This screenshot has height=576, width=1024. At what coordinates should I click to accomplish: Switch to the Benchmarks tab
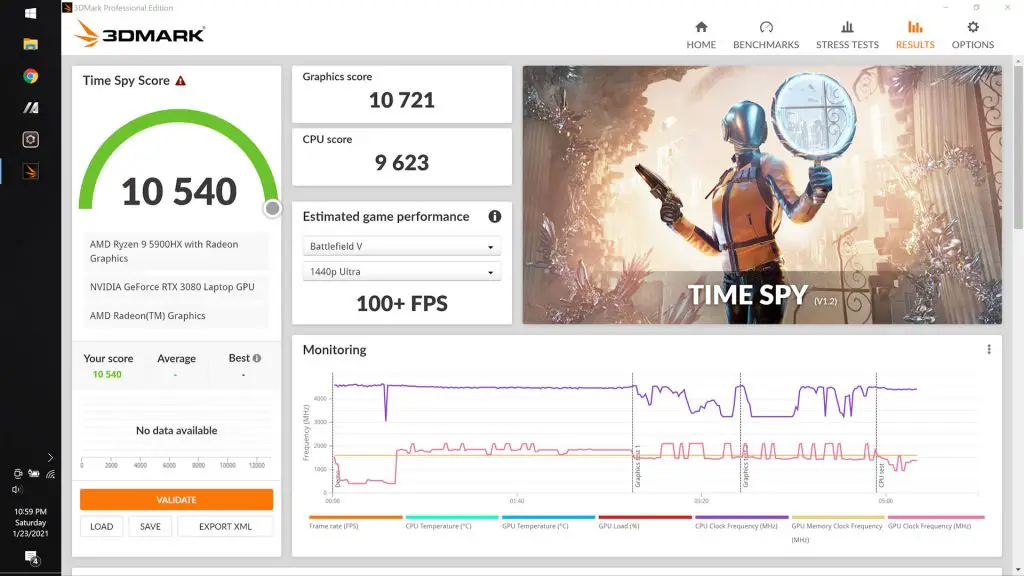tap(765, 35)
